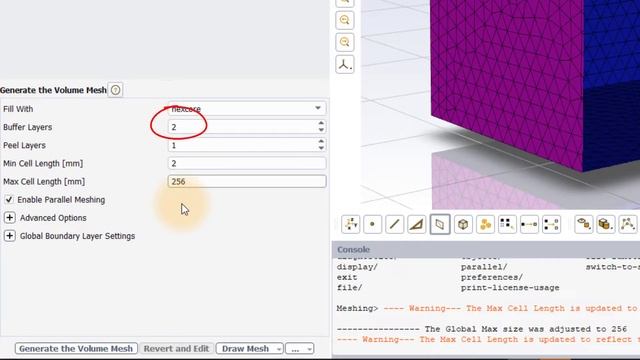Increase Peel Layers with up arrow
Image resolution: width=640 pixels, height=360 pixels.
tap(321, 141)
